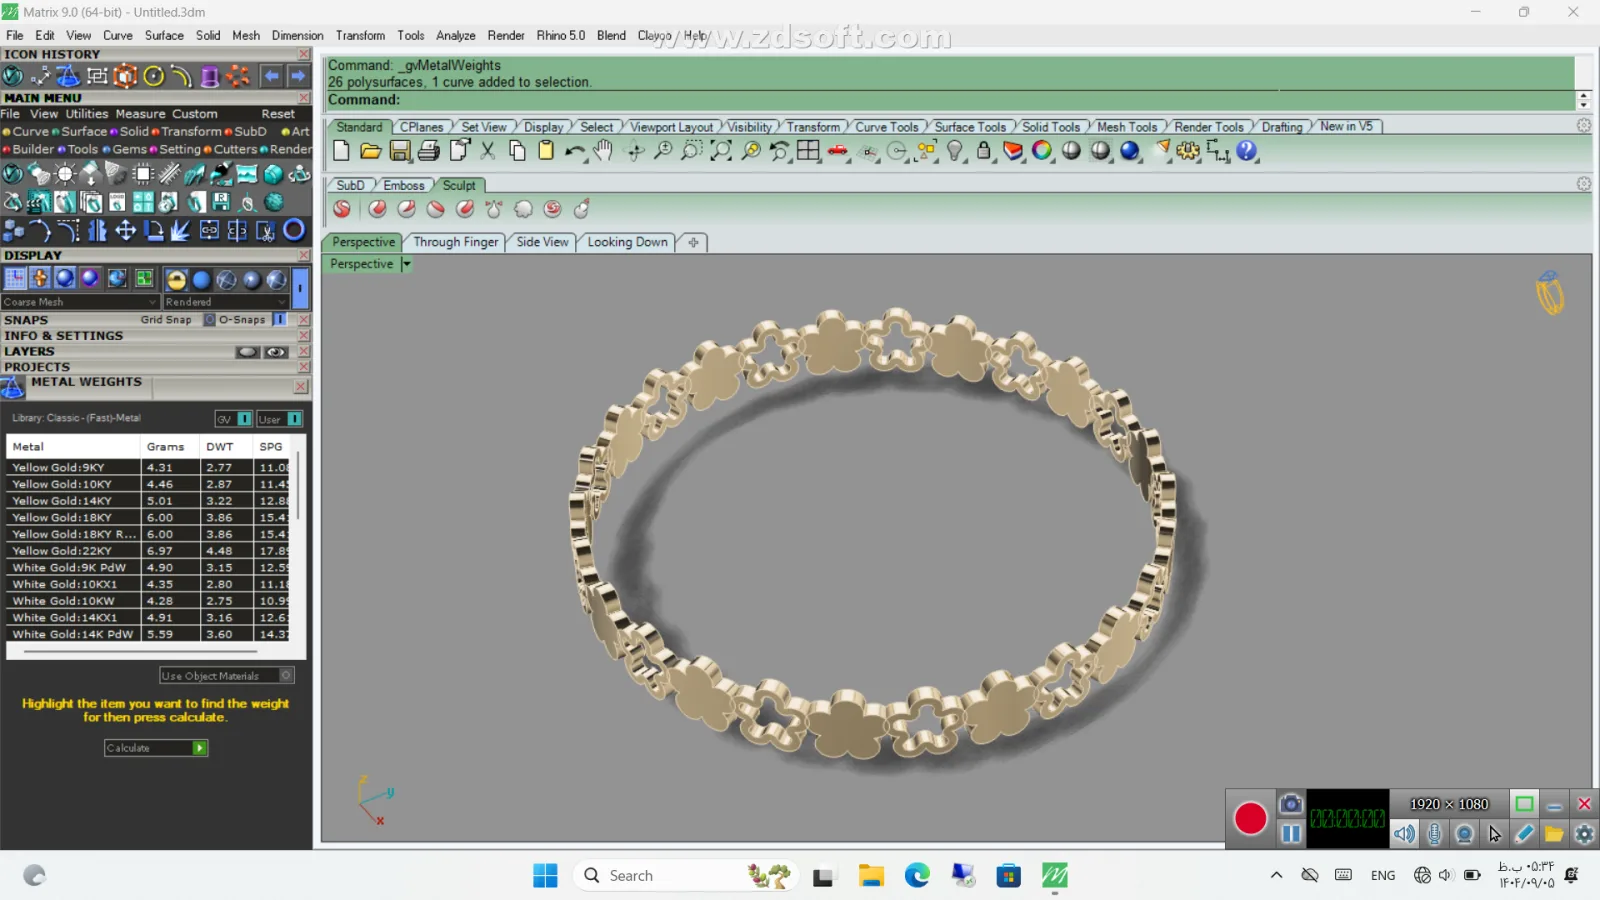Click the Zoom Extents icon
1600x900 pixels.
(x=721, y=151)
